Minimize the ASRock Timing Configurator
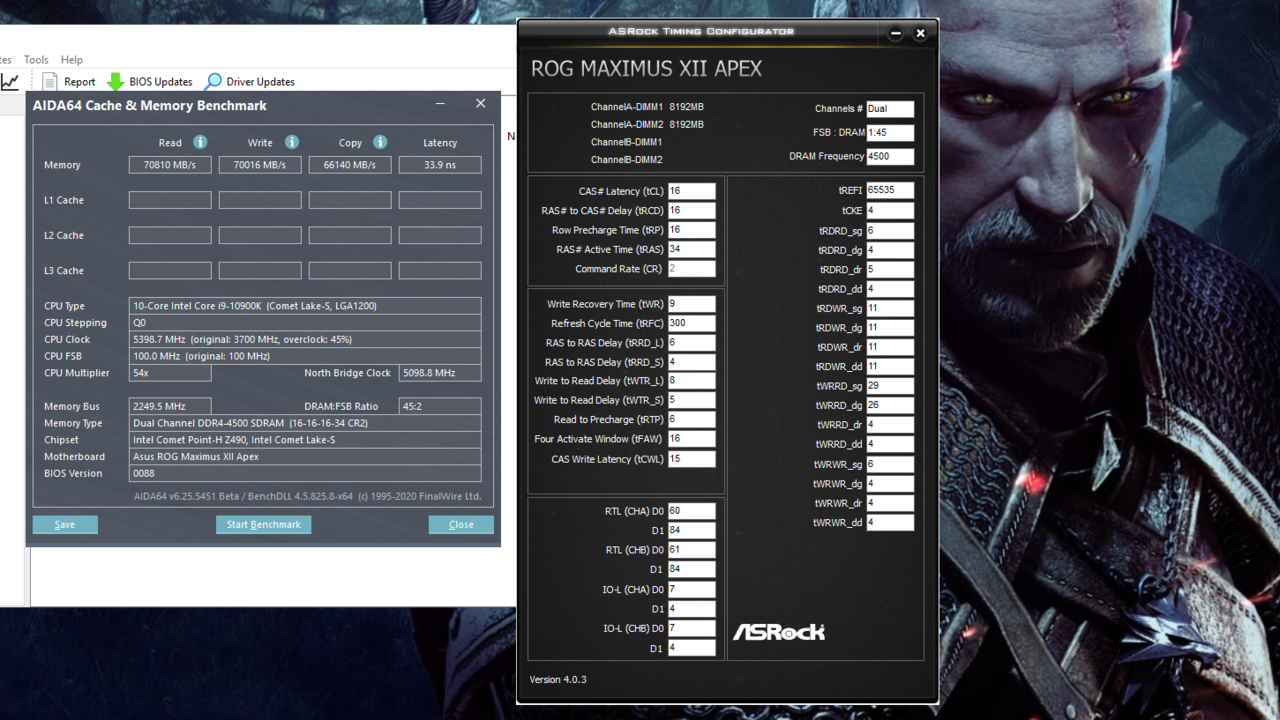Viewport: 1280px width, 720px height. pos(896,33)
